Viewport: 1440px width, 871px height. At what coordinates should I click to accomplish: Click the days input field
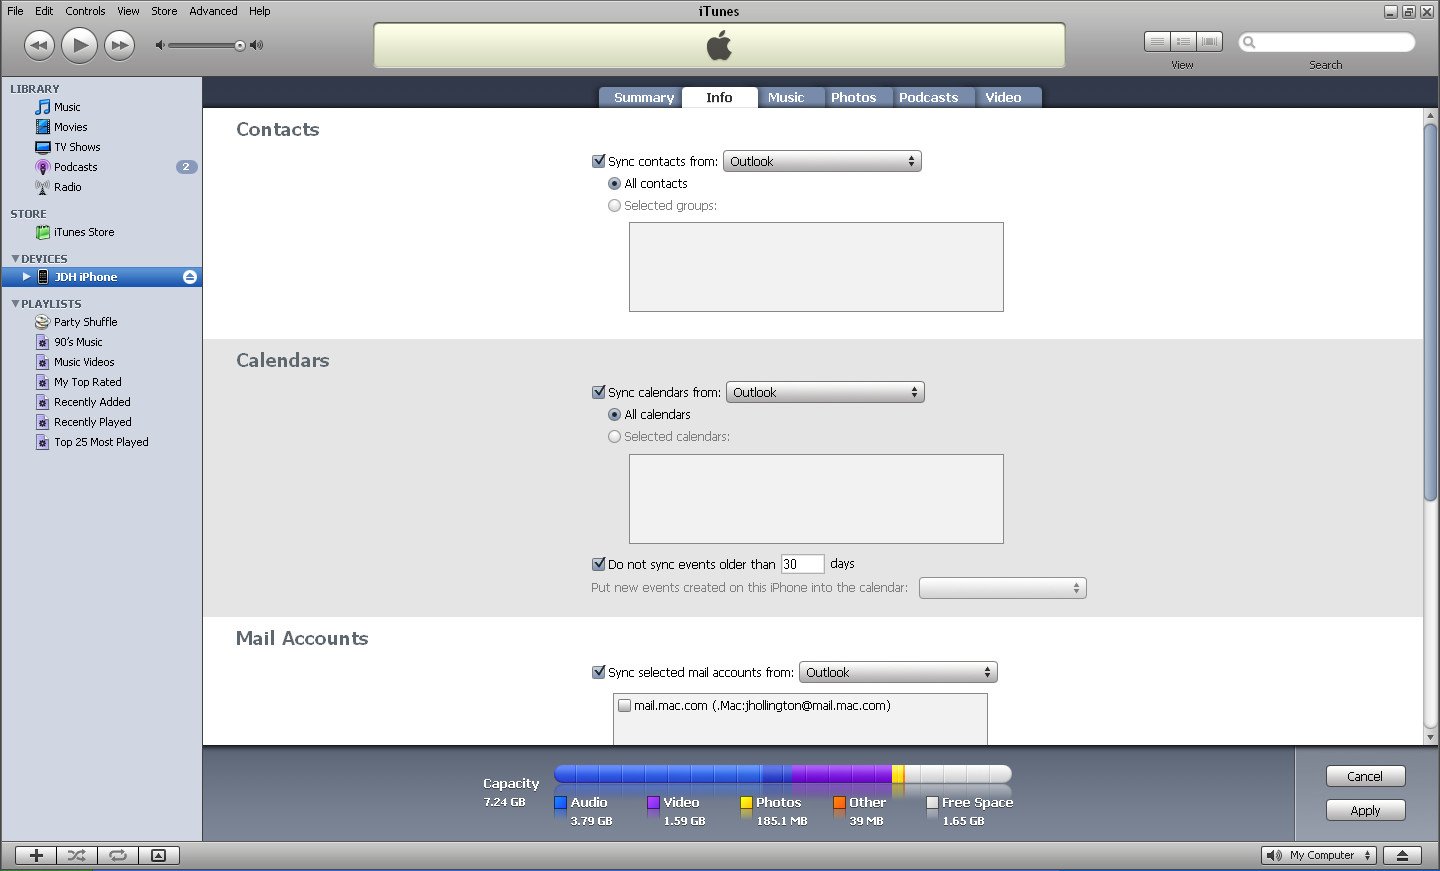coord(802,564)
